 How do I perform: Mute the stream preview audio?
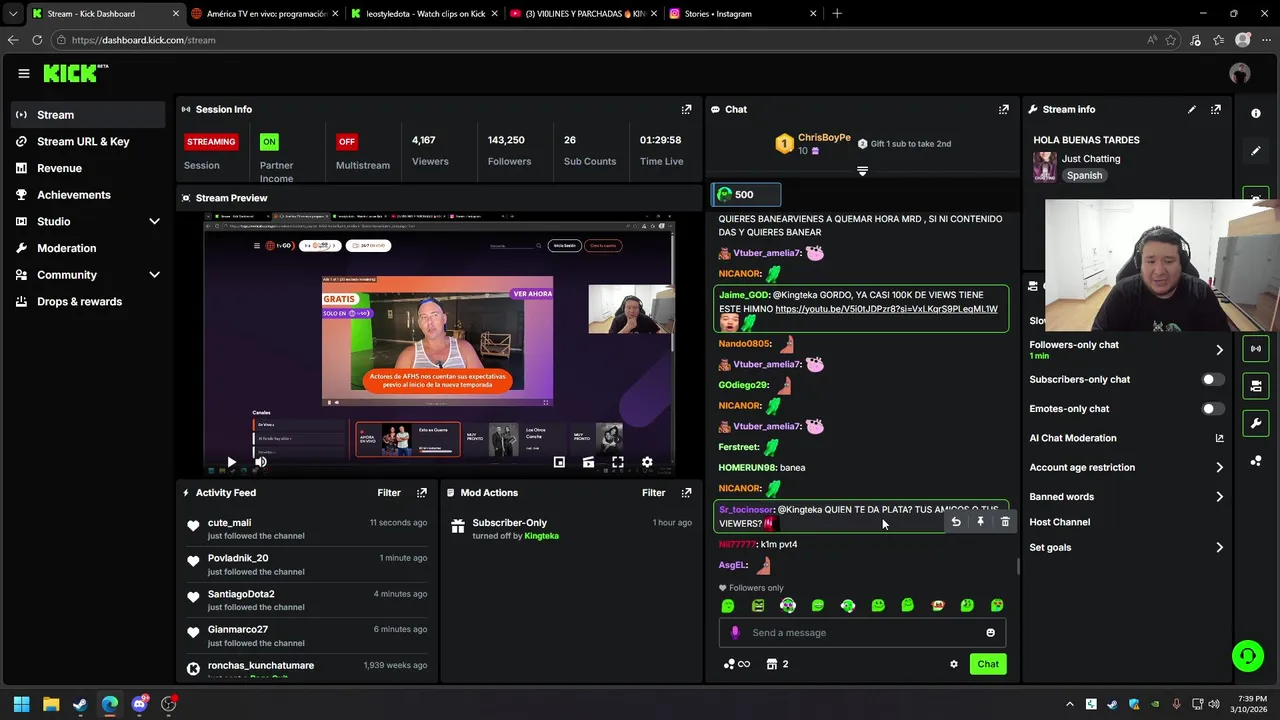pos(261,462)
